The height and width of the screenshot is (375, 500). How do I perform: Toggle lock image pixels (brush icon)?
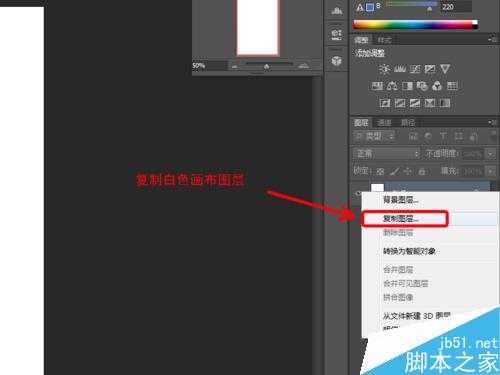pyautogui.click(x=394, y=172)
